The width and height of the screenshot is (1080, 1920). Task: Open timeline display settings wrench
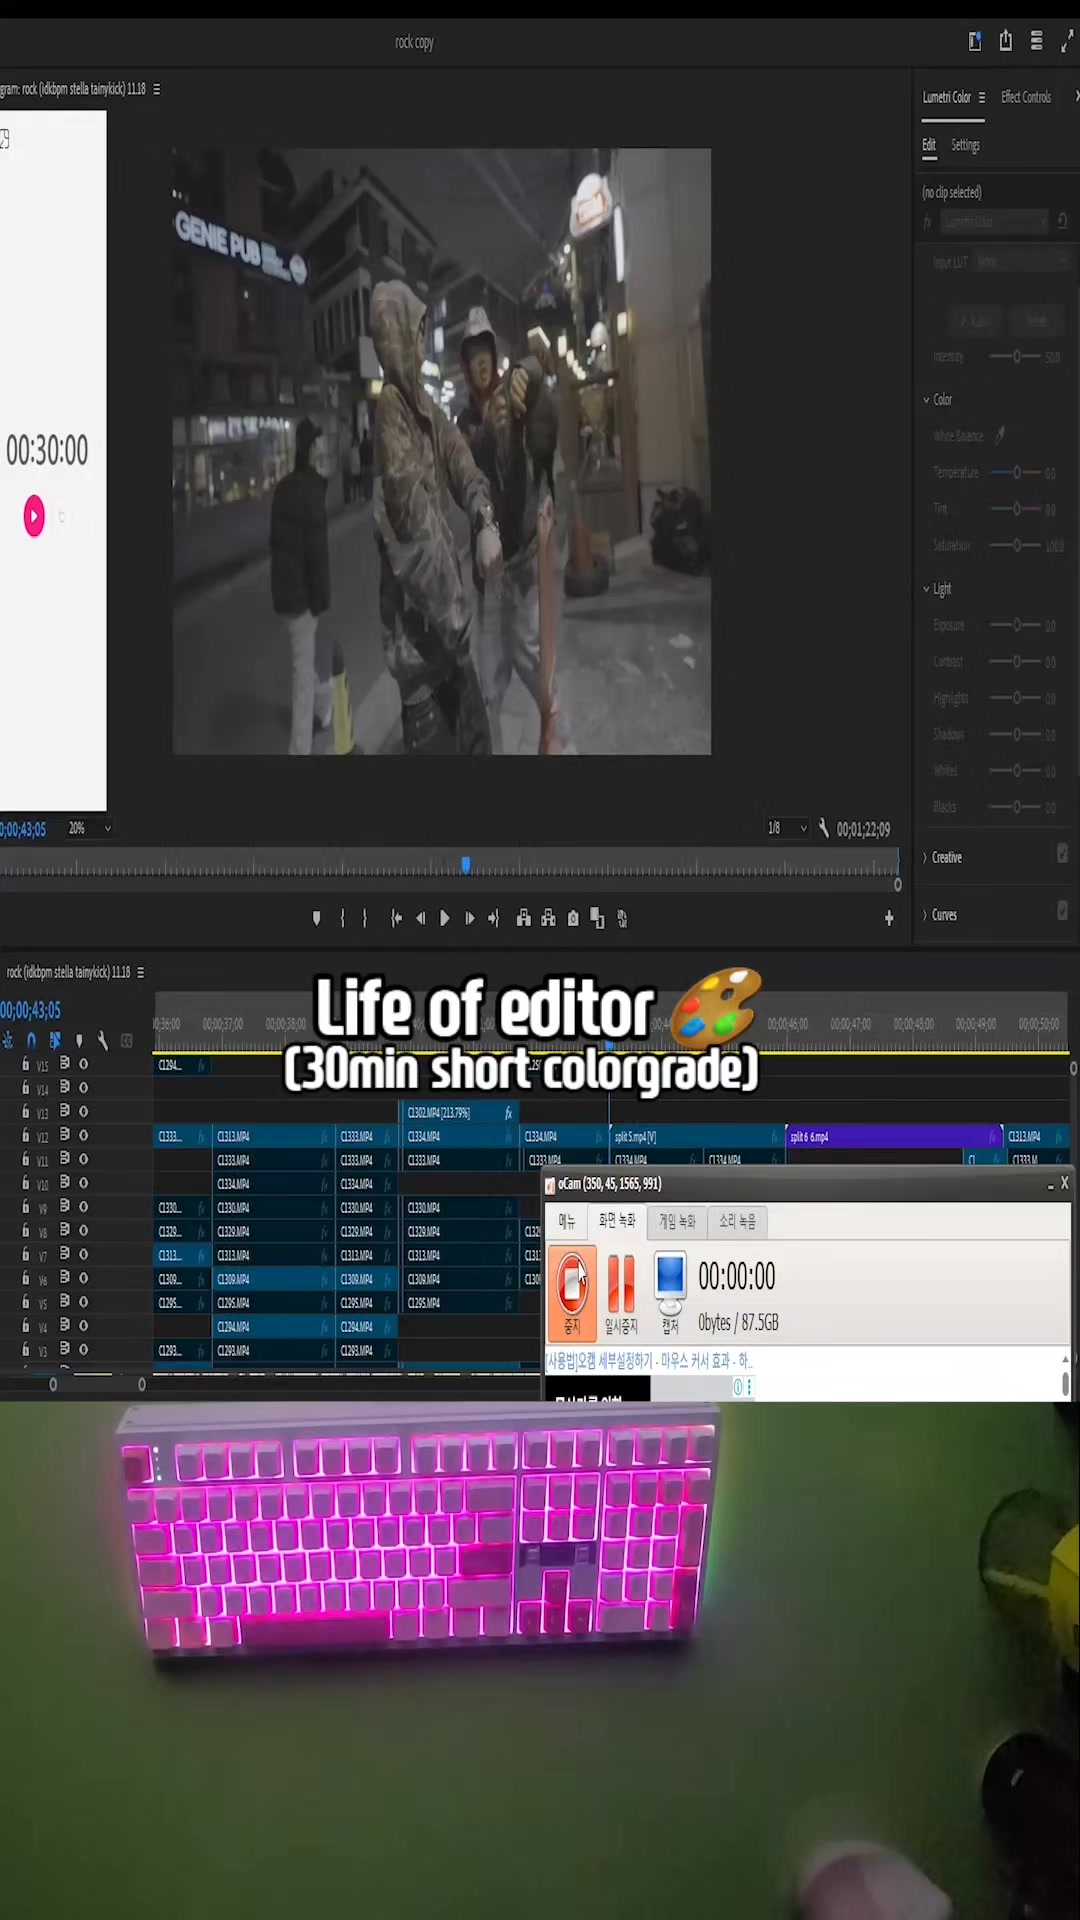[102, 1040]
